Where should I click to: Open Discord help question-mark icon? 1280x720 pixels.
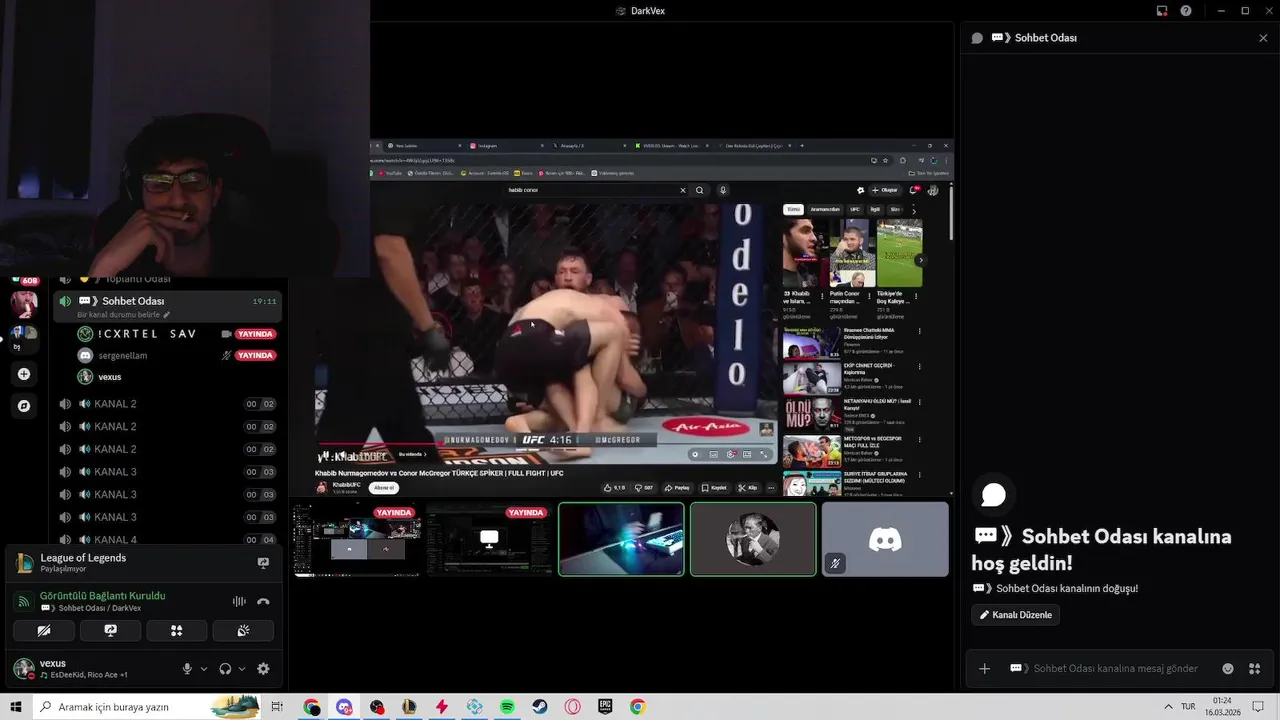[1186, 11]
